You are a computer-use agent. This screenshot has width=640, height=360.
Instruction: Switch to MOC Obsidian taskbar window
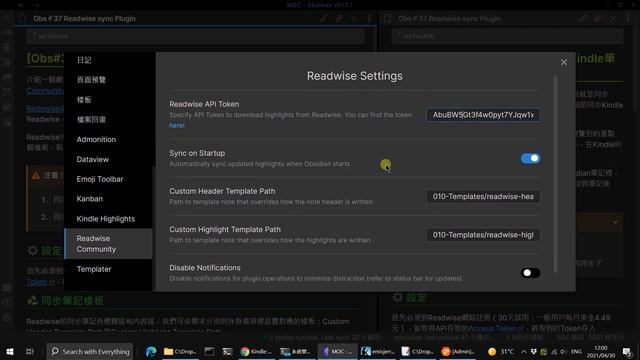point(338,351)
